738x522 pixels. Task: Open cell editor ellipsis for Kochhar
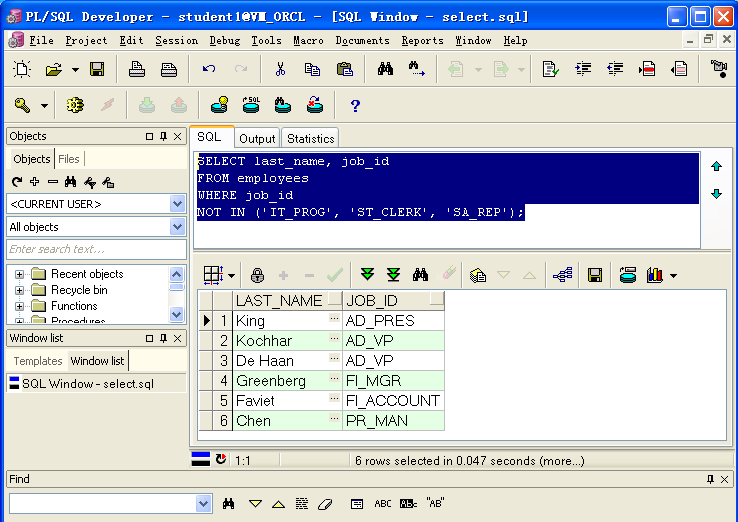tap(334, 338)
